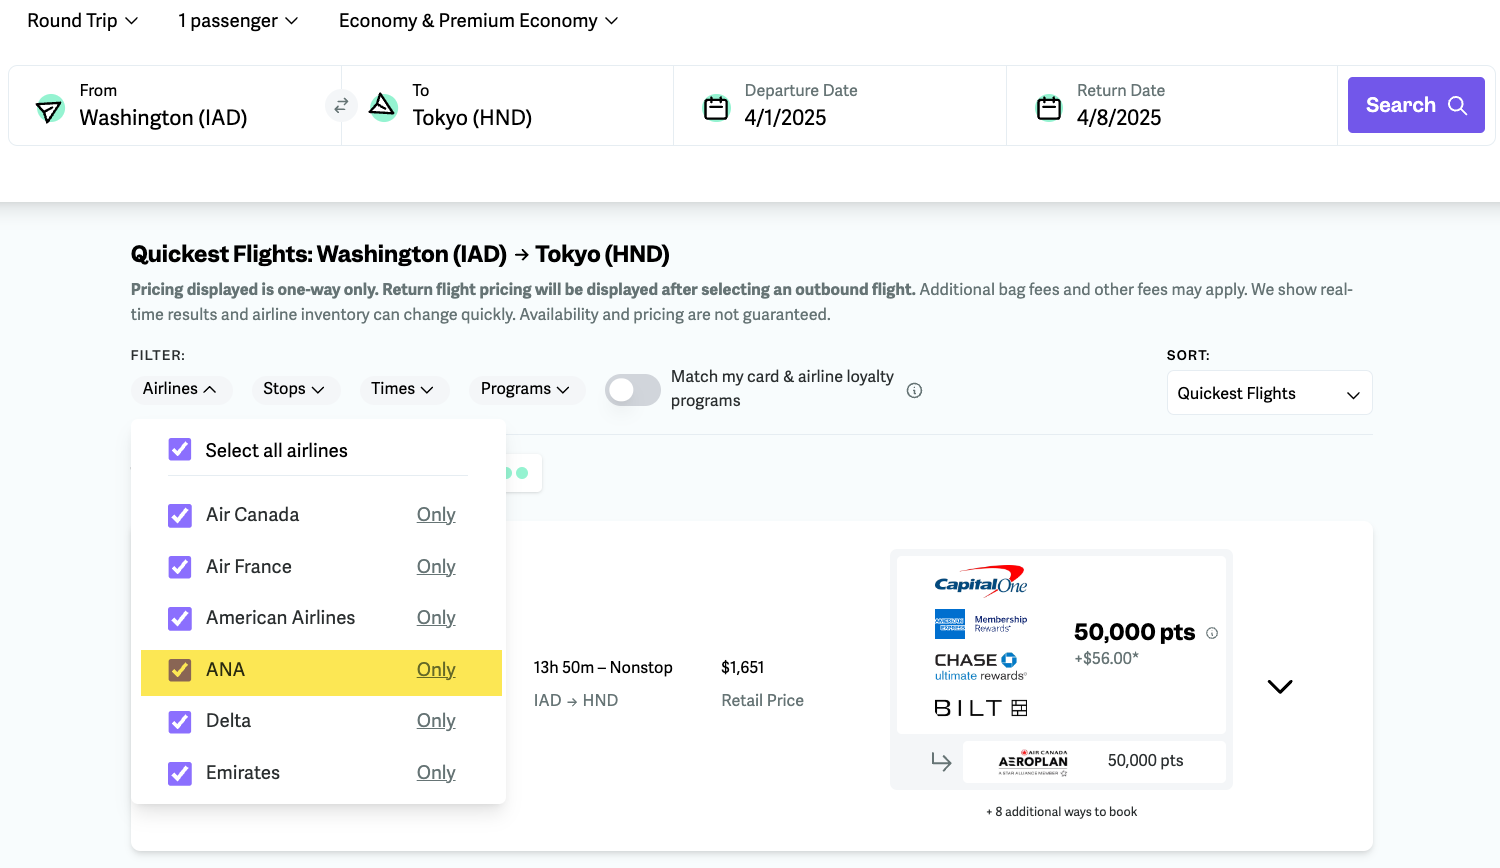Uncheck the Air Canada checkbox
This screenshot has height=868, width=1500.
(x=180, y=515)
